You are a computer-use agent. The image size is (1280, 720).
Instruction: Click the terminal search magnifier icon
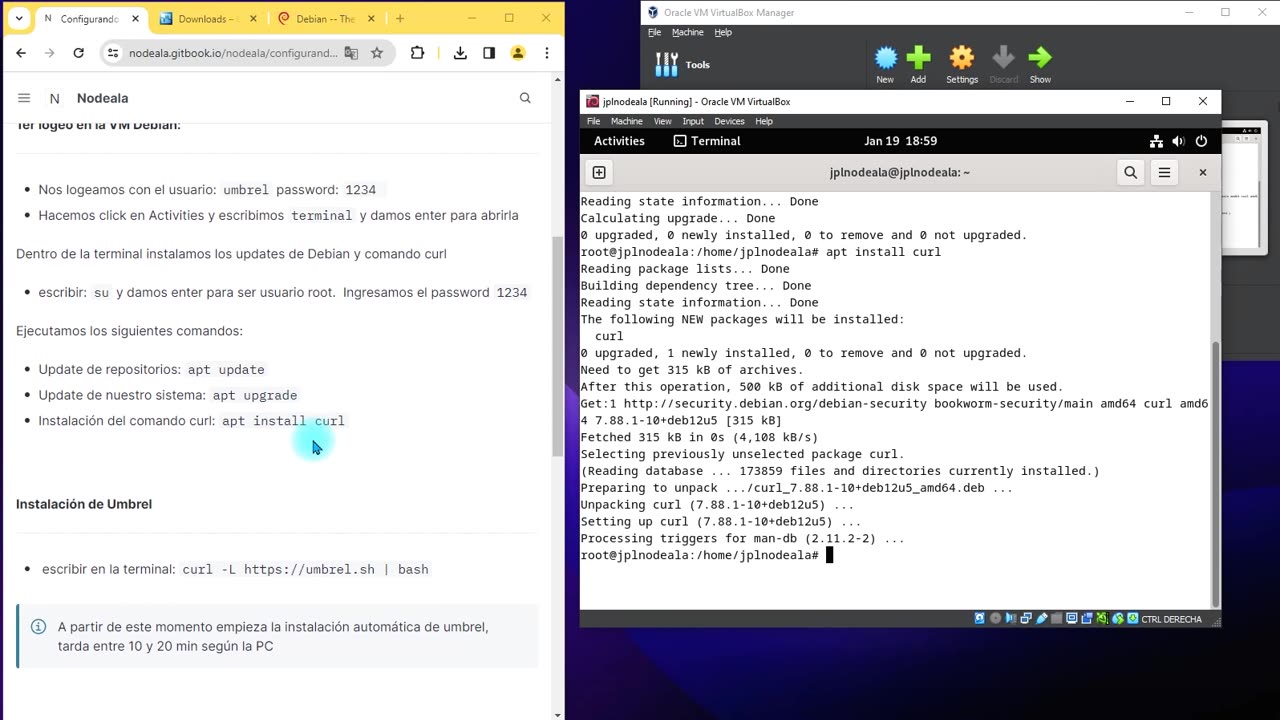1131,172
